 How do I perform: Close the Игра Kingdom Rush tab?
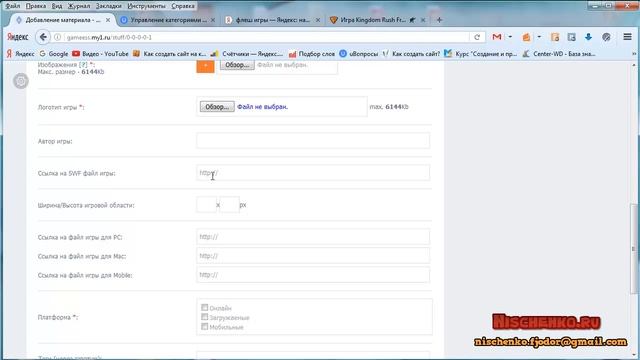pos(423,20)
